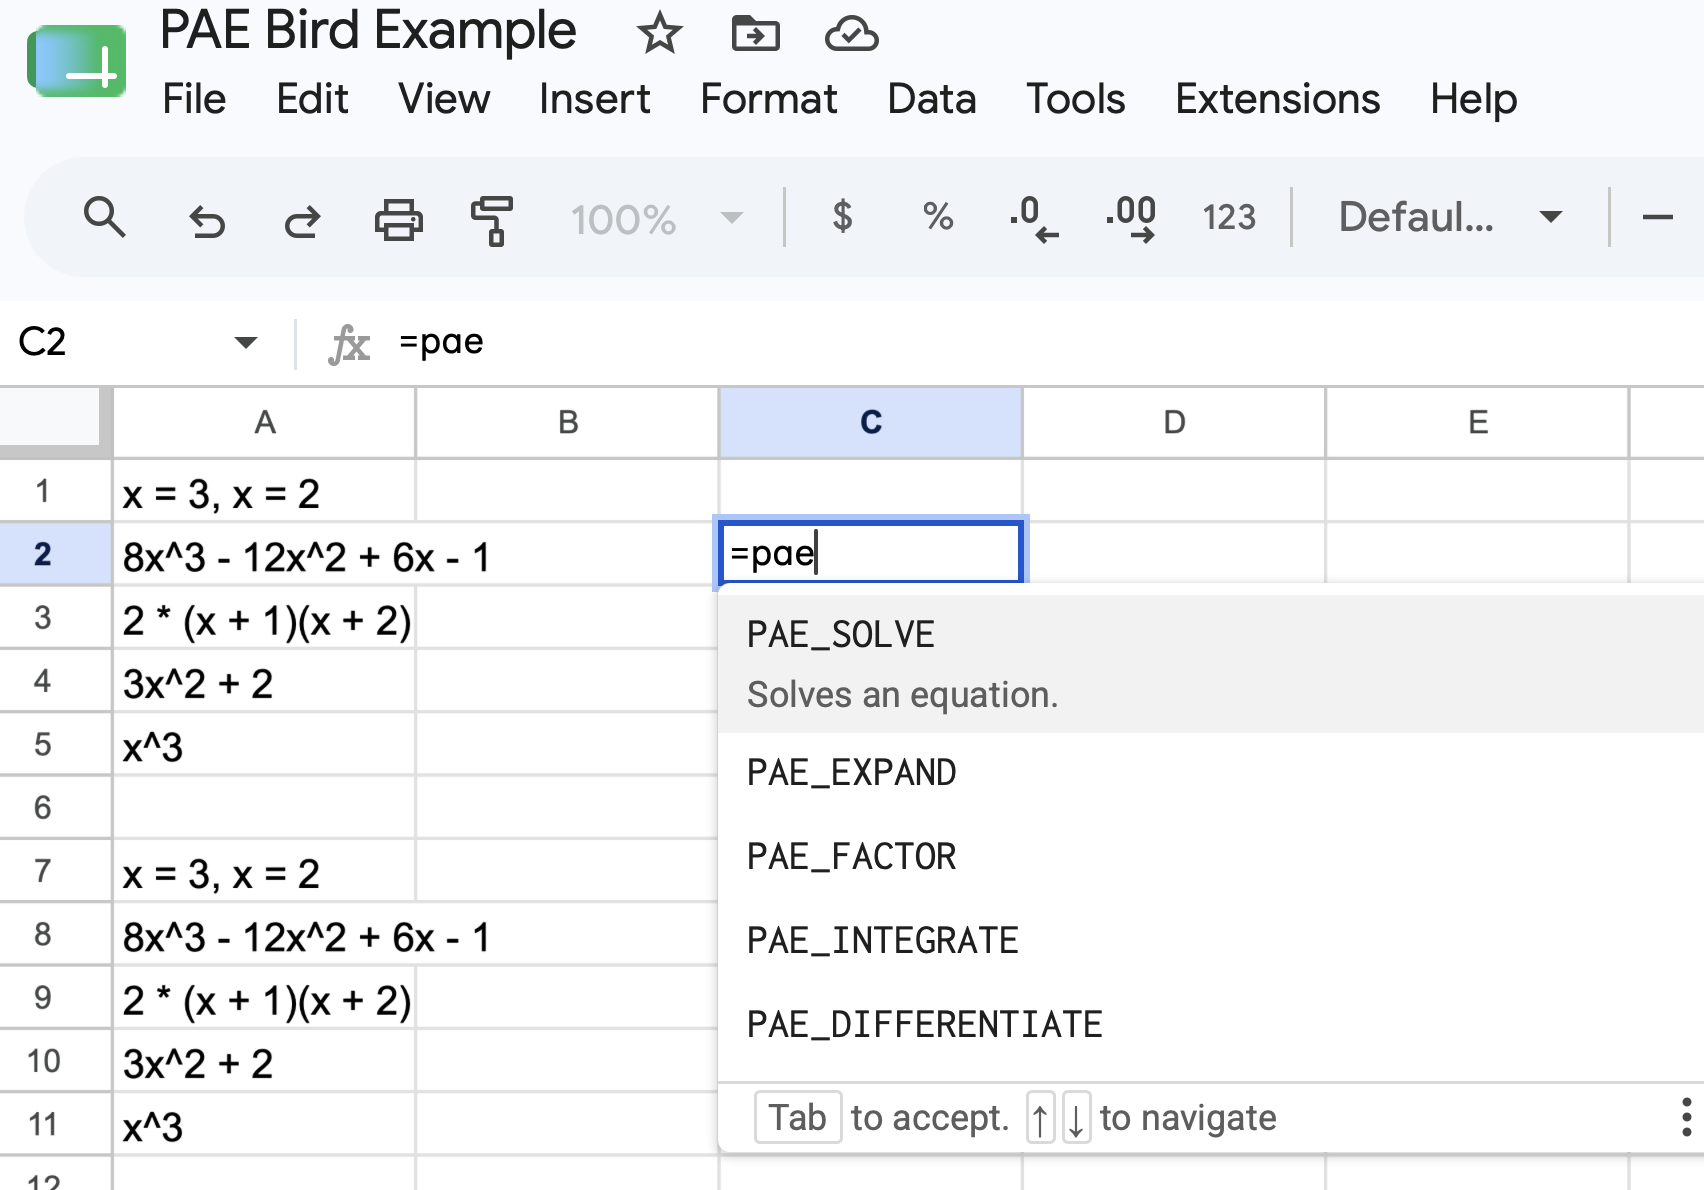This screenshot has height=1190, width=1704.
Task: Format as percent
Action: click(937, 216)
